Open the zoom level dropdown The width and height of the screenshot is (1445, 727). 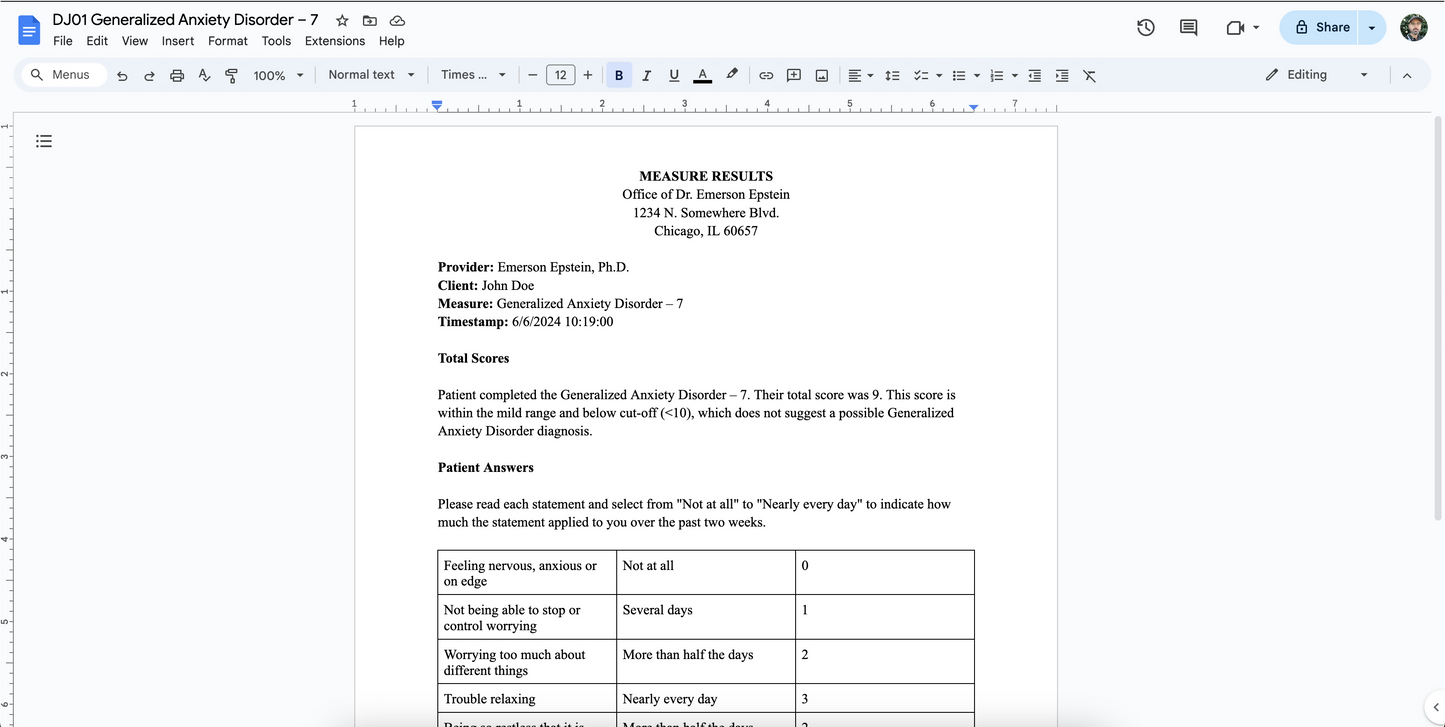click(278, 75)
